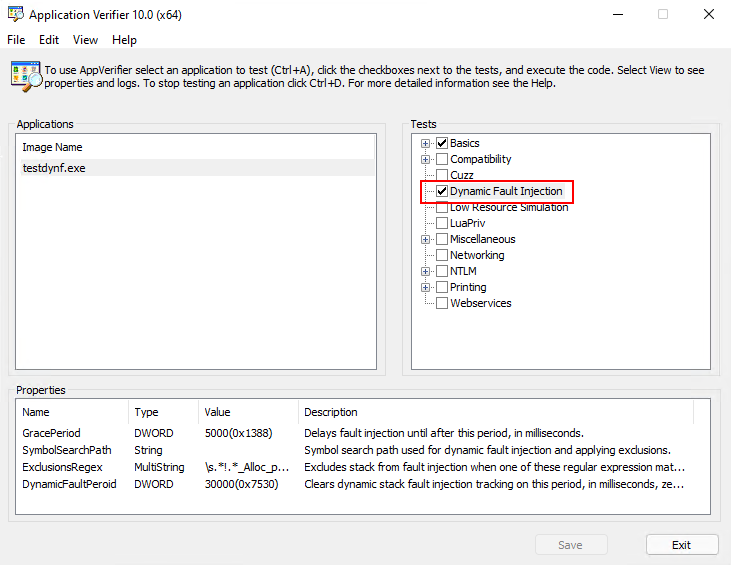Enable the Cuzz test checkbox
The image size is (731, 565).
click(442, 175)
